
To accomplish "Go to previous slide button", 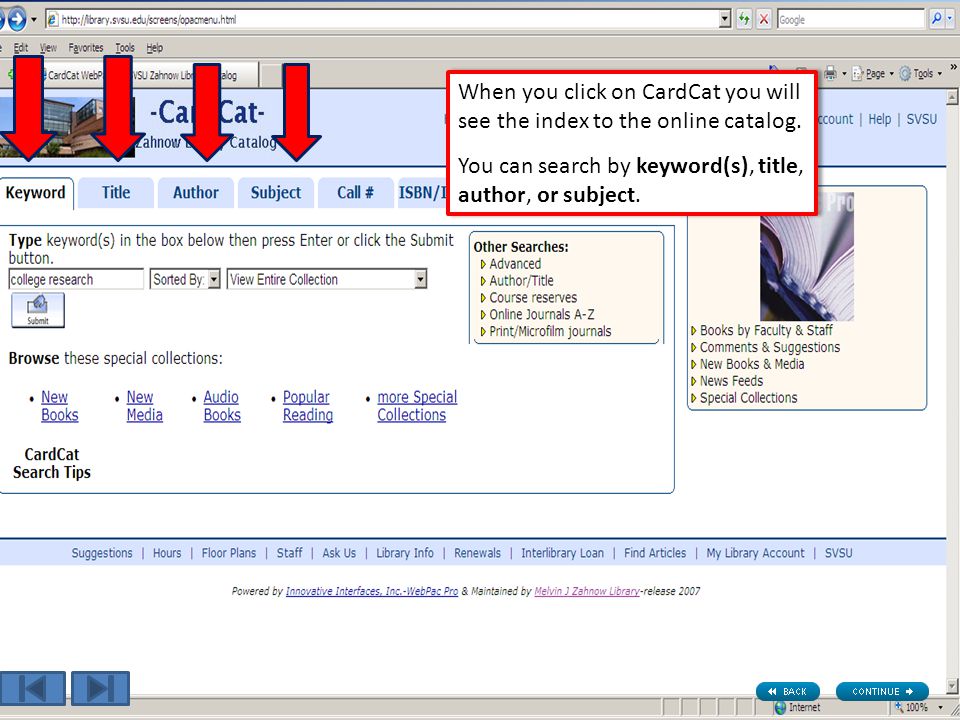I will point(32,688).
